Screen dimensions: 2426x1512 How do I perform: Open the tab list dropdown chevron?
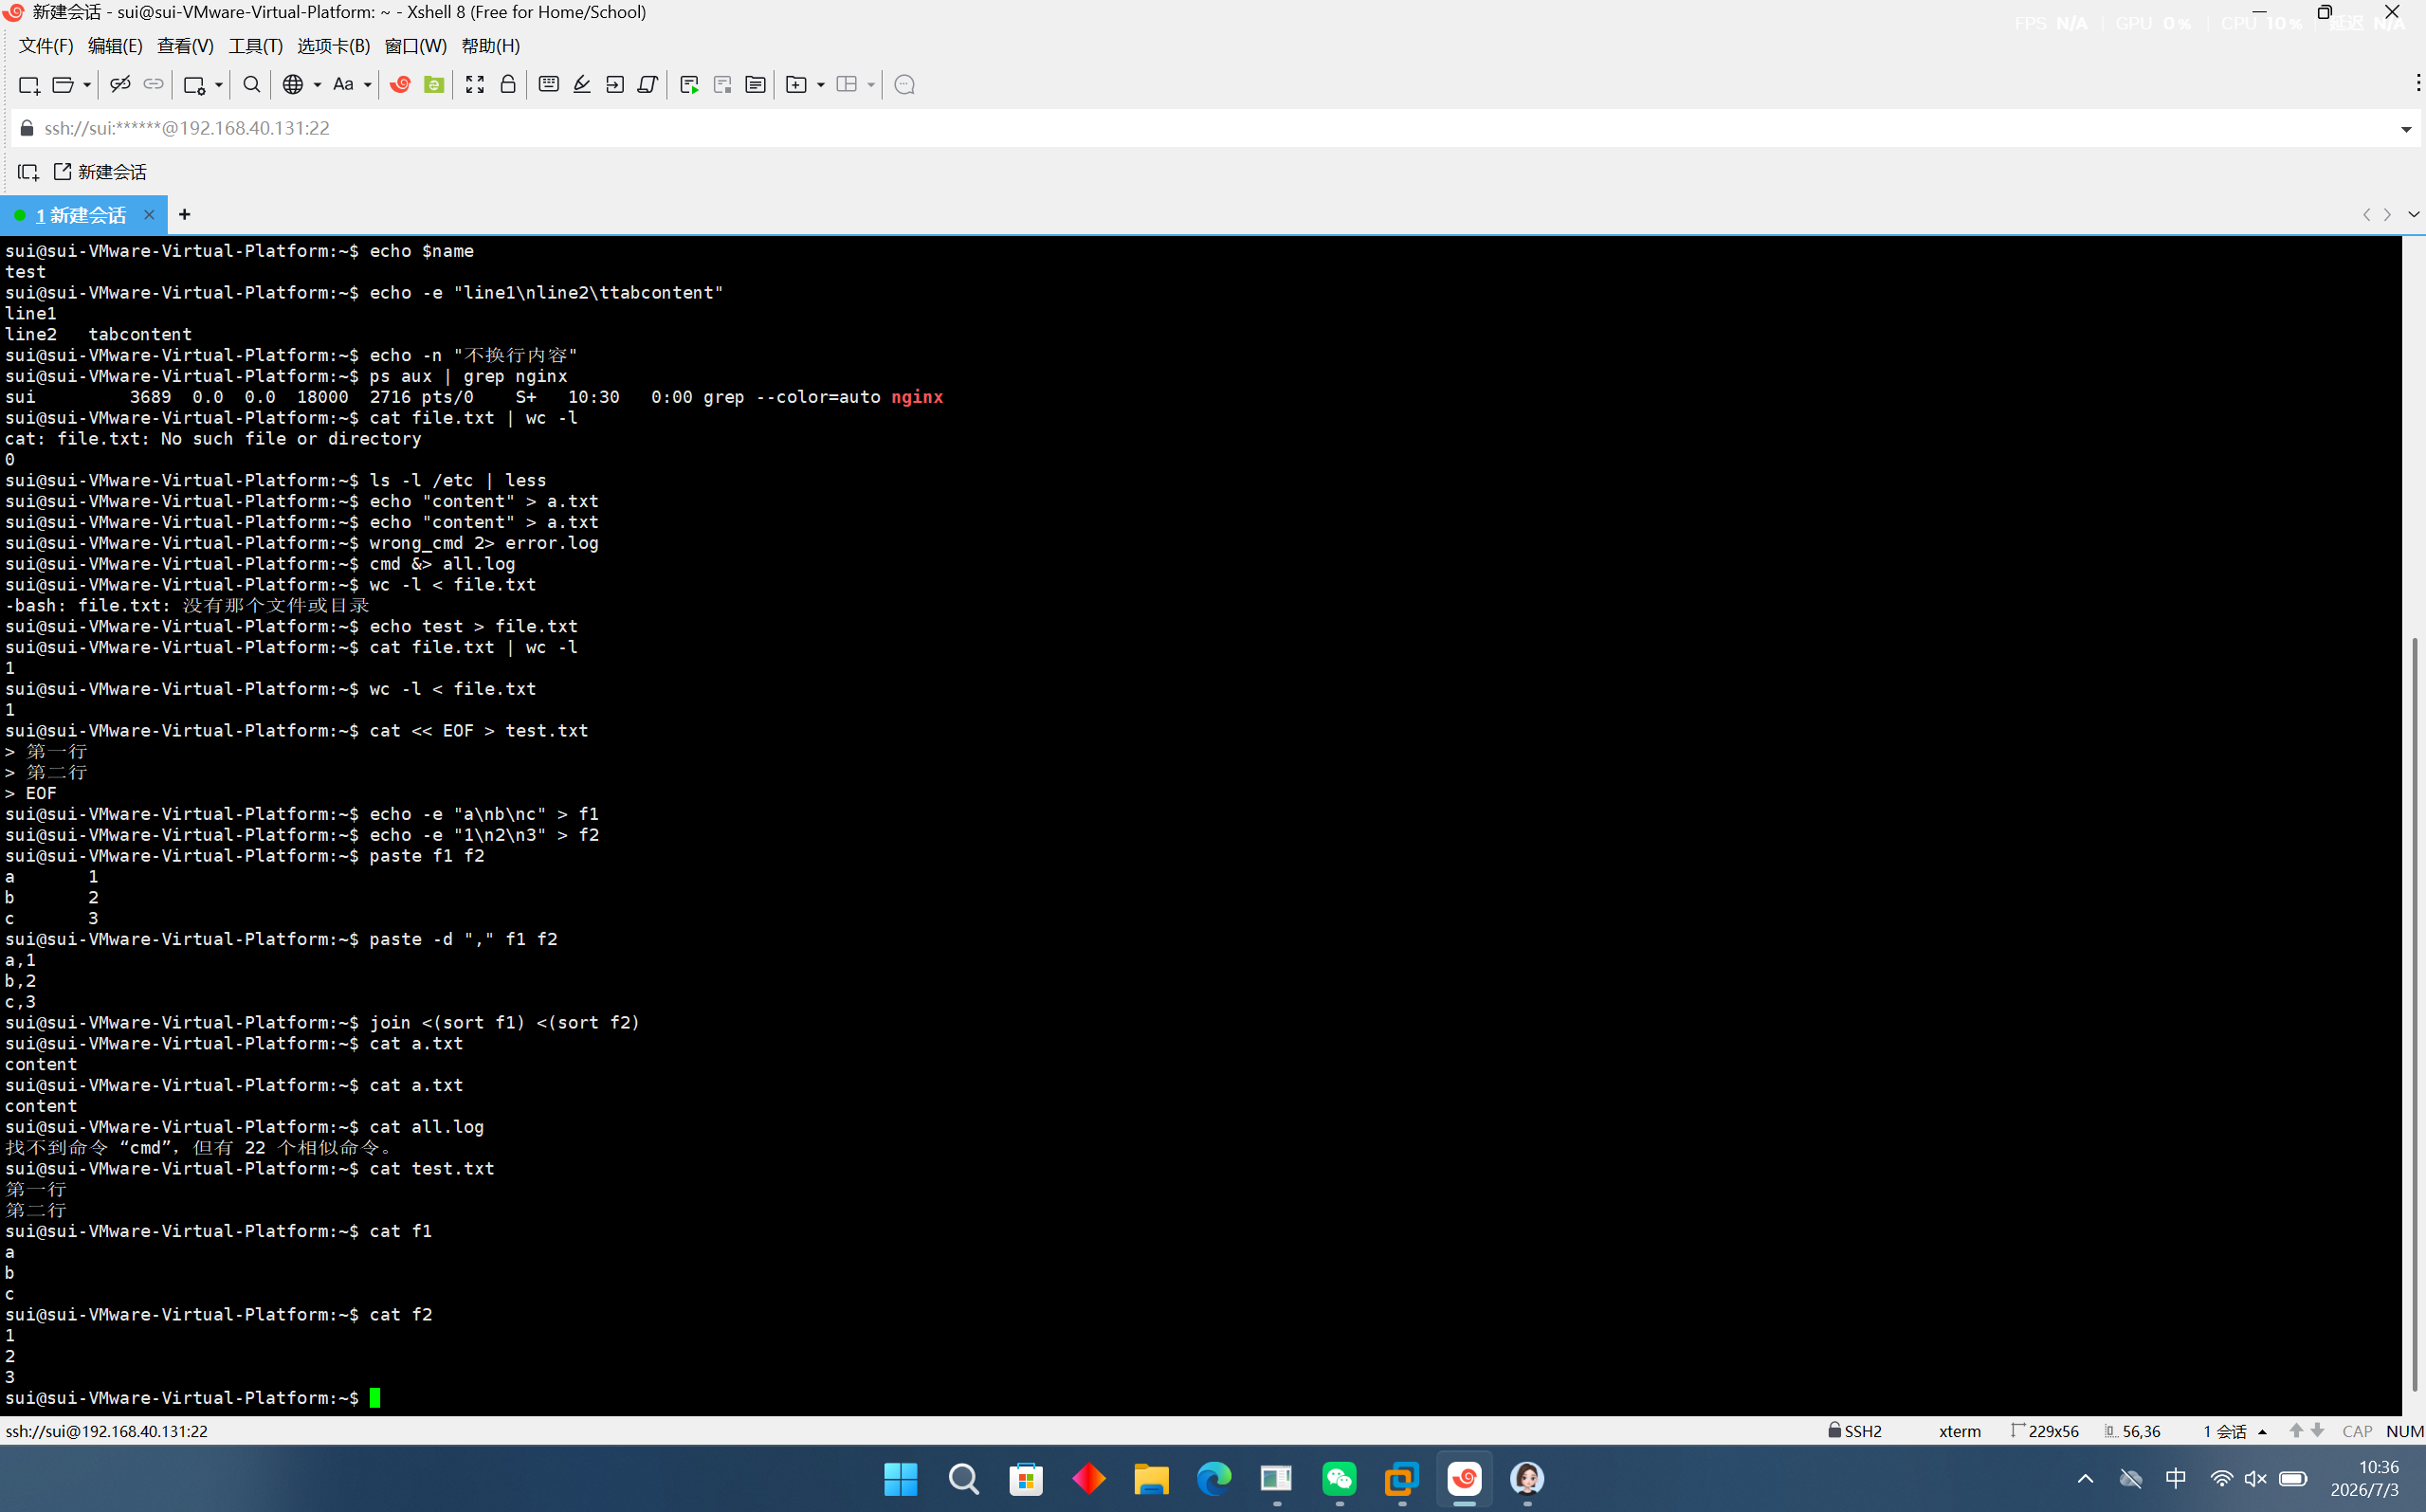pos(2413,215)
